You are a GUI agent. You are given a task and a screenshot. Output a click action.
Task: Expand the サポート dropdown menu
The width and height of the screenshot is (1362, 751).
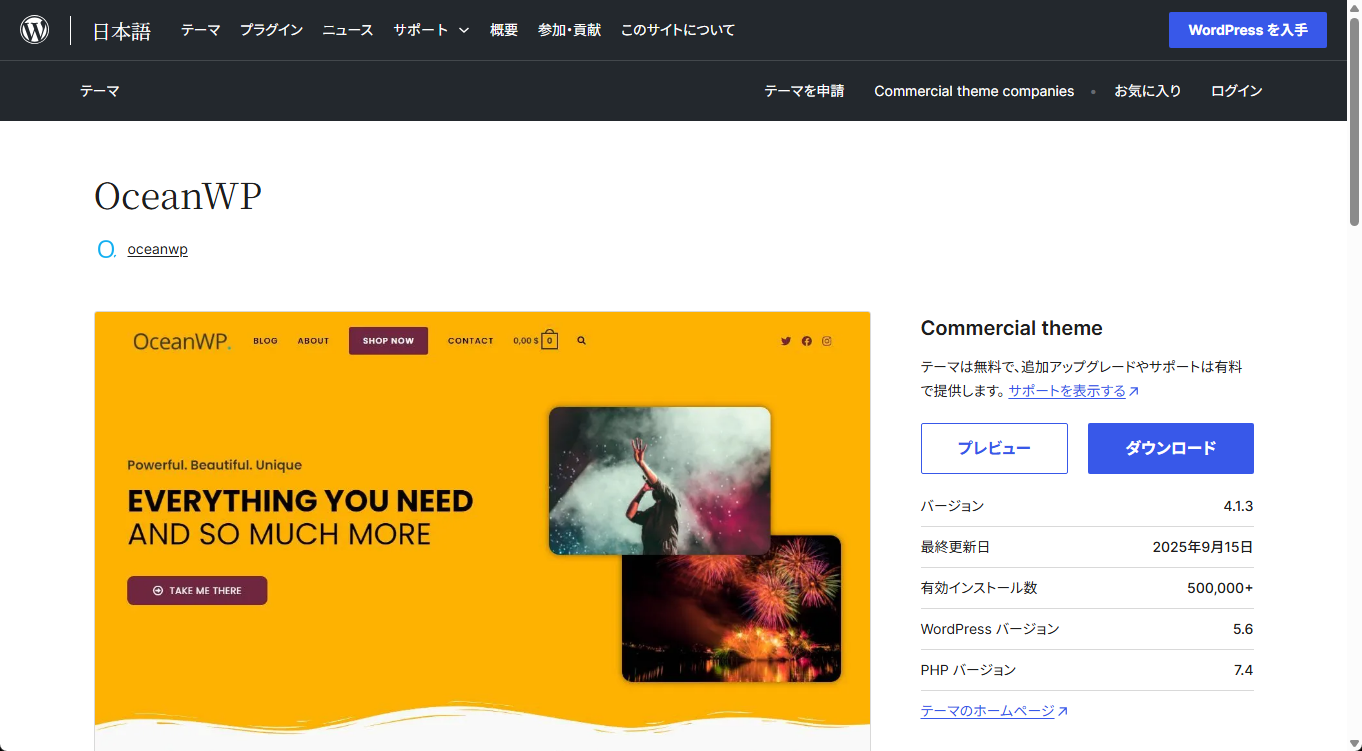[431, 30]
